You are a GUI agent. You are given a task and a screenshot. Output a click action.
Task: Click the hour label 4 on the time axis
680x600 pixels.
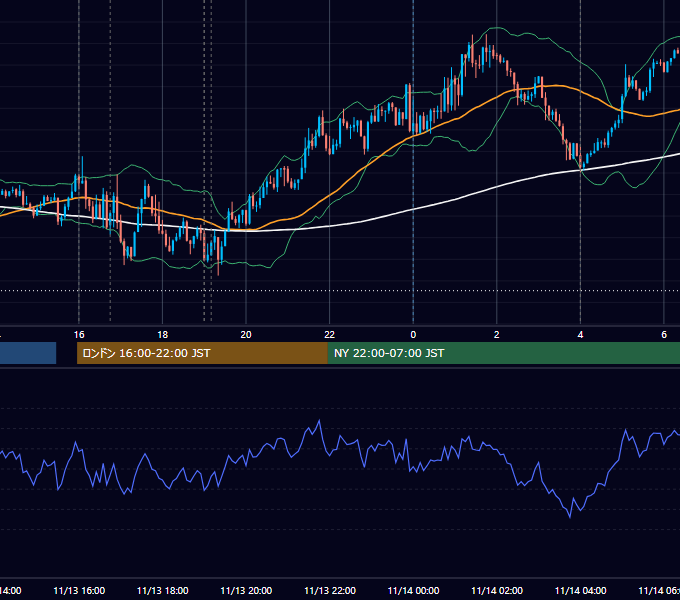point(580,335)
